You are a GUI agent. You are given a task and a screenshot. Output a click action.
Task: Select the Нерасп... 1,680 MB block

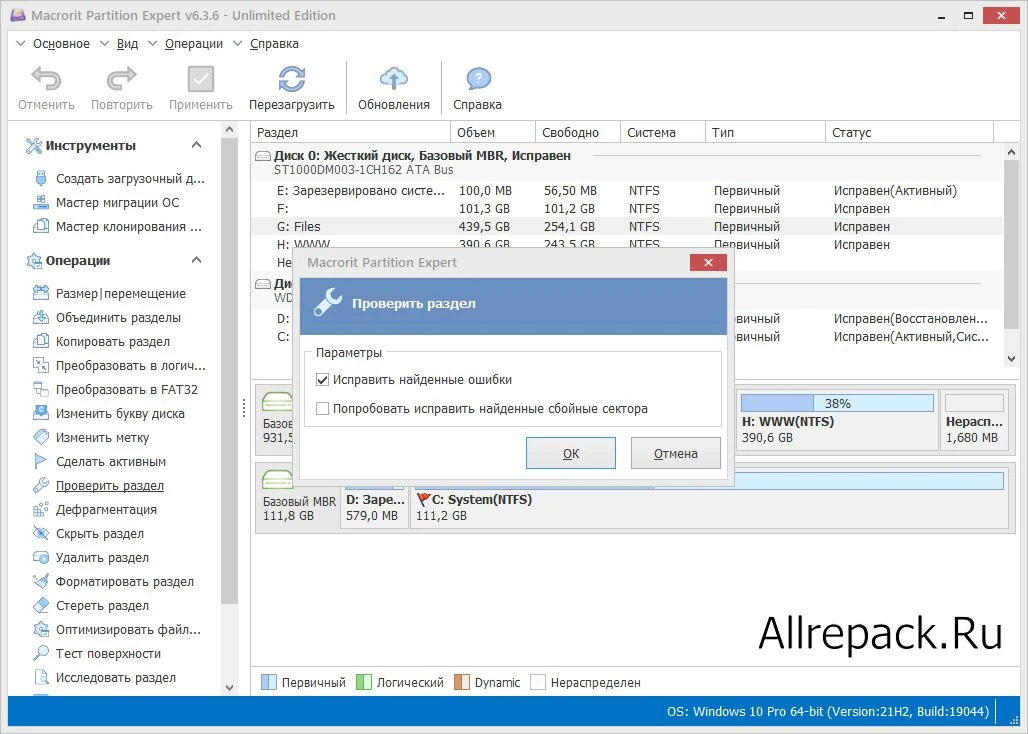974,419
